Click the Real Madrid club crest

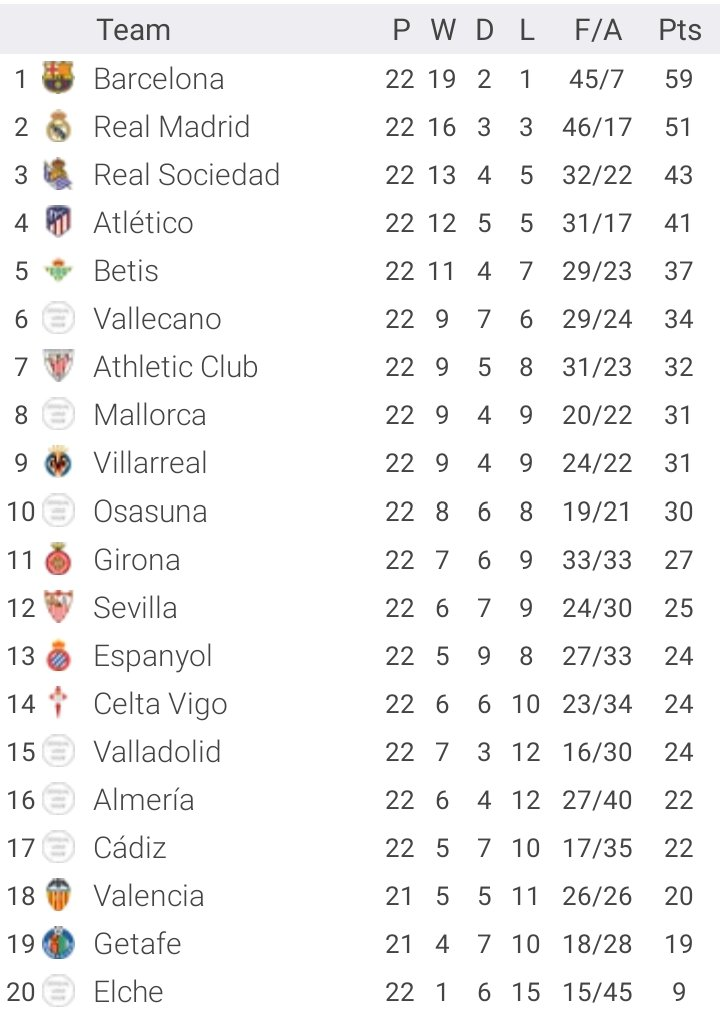pyautogui.click(x=58, y=126)
